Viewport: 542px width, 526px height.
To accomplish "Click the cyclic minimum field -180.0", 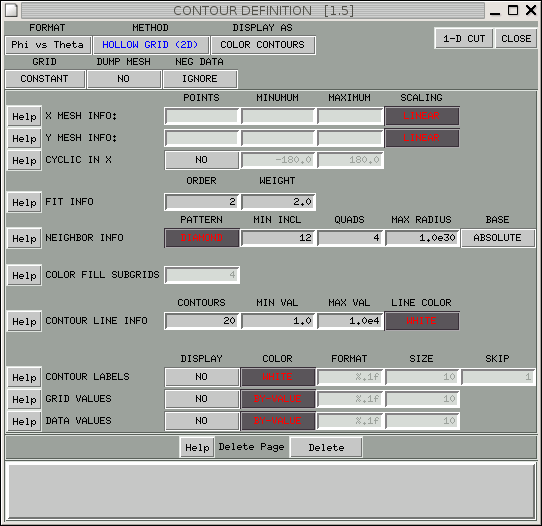I will [278, 160].
